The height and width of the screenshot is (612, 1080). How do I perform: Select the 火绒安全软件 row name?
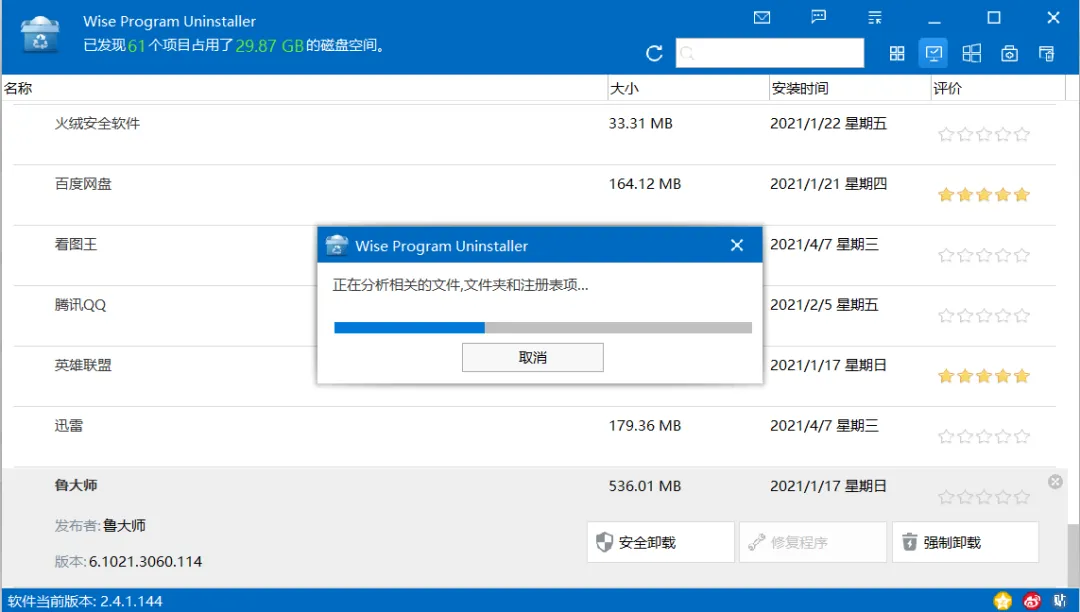[97, 123]
